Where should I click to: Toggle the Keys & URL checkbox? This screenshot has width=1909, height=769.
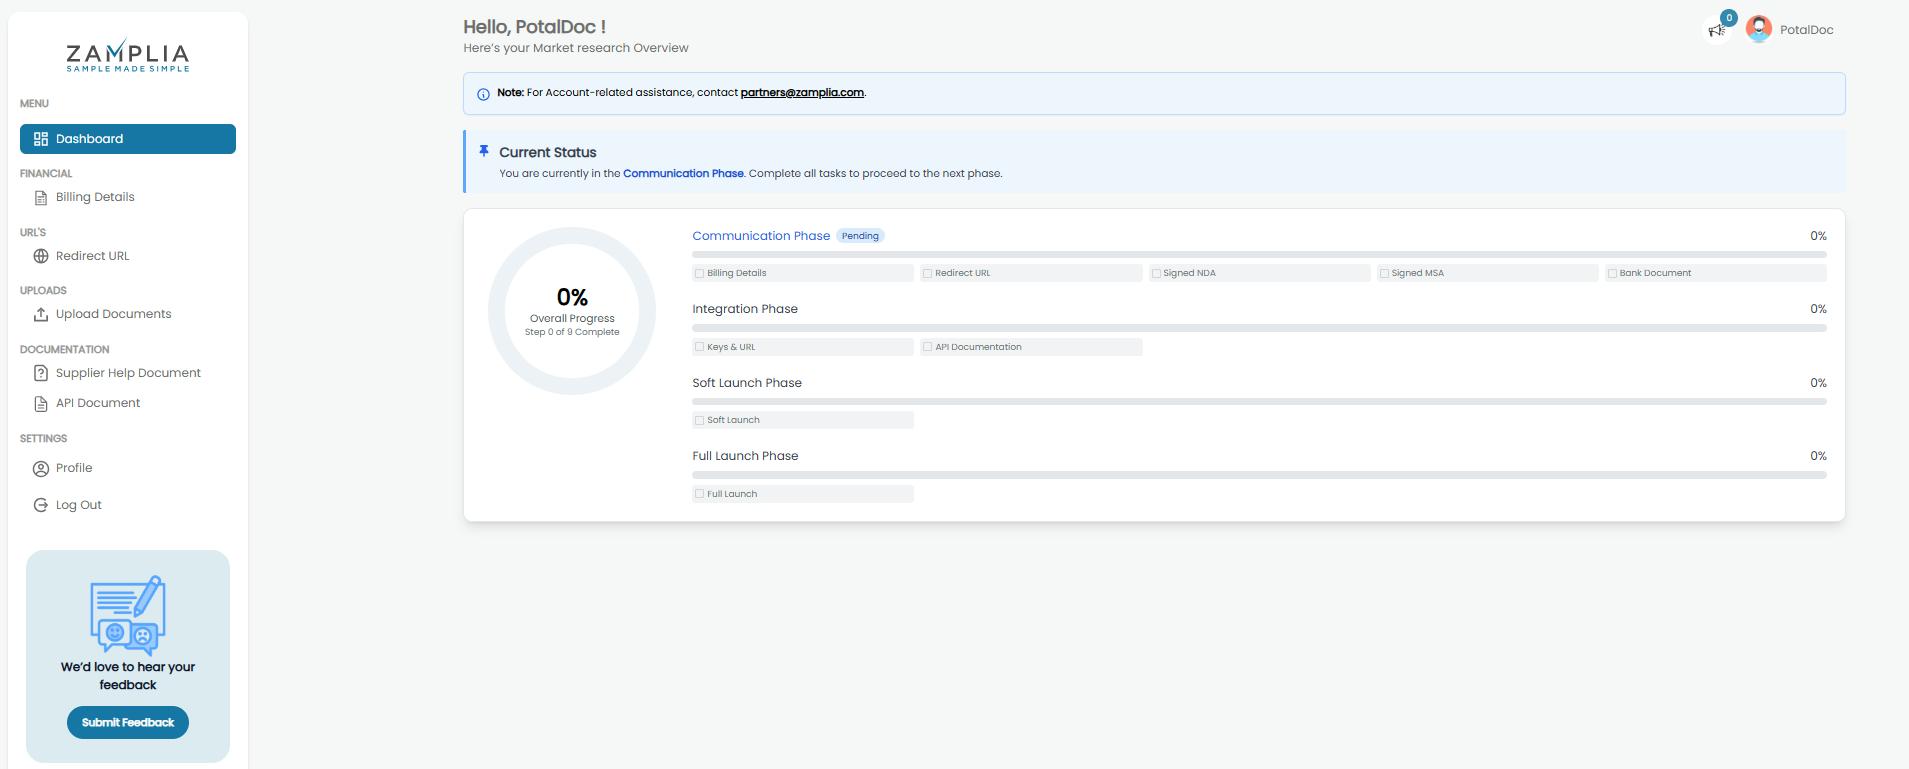[x=699, y=347]
